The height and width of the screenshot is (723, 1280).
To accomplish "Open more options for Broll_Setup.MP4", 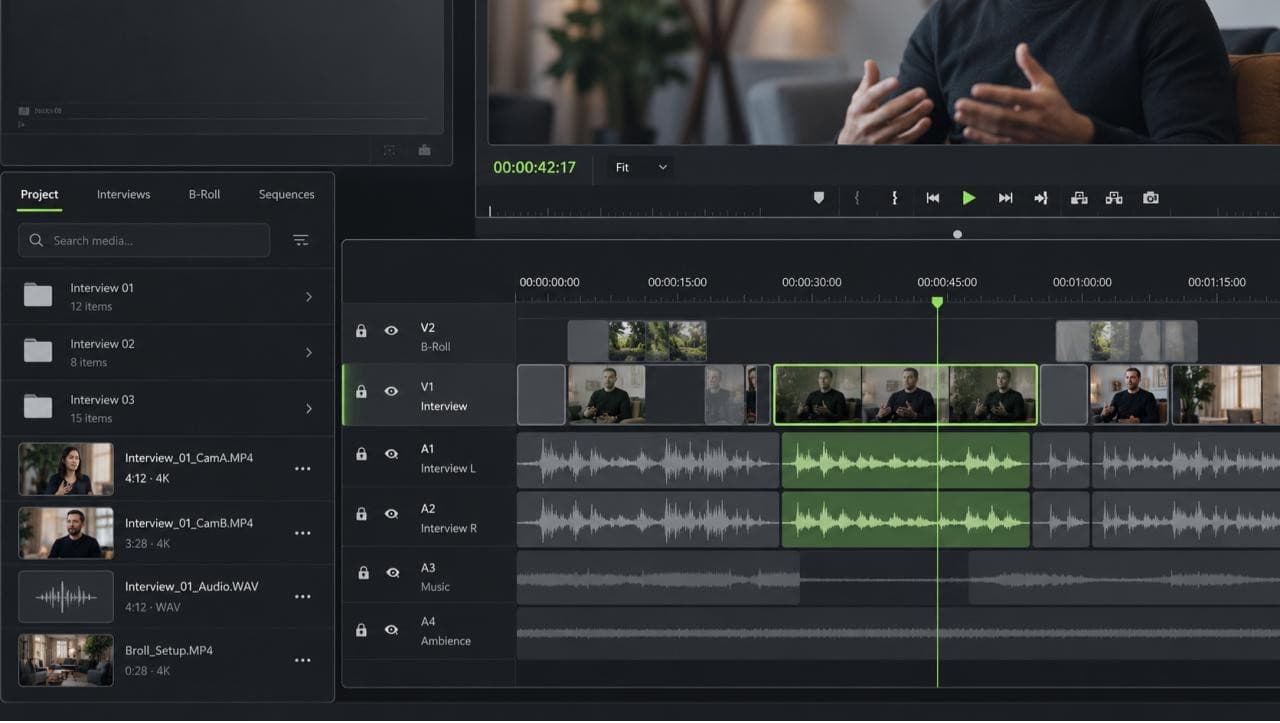I will (x=303, y=661).
